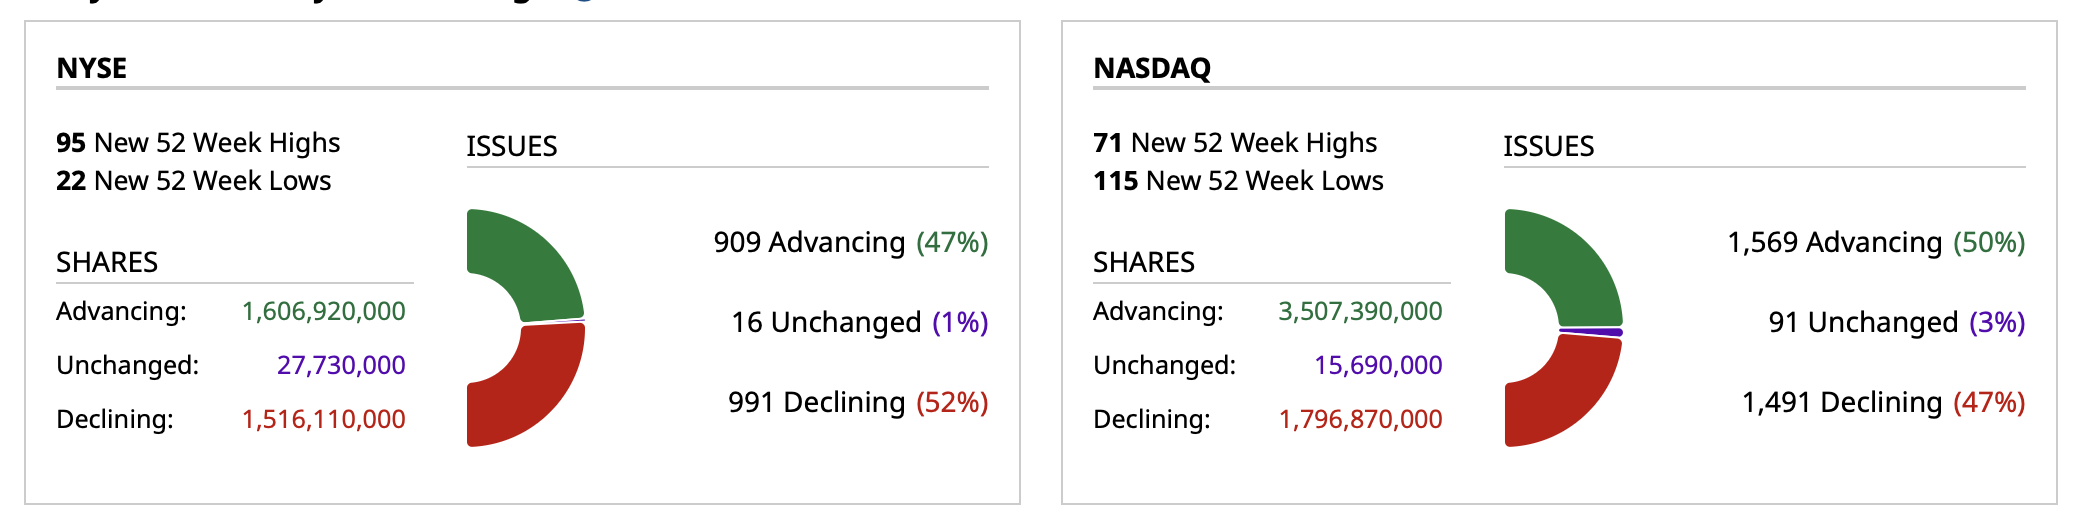Click the green advancing segment of NYSE donut
This screenshot has width=2080, height=518.
535,262
